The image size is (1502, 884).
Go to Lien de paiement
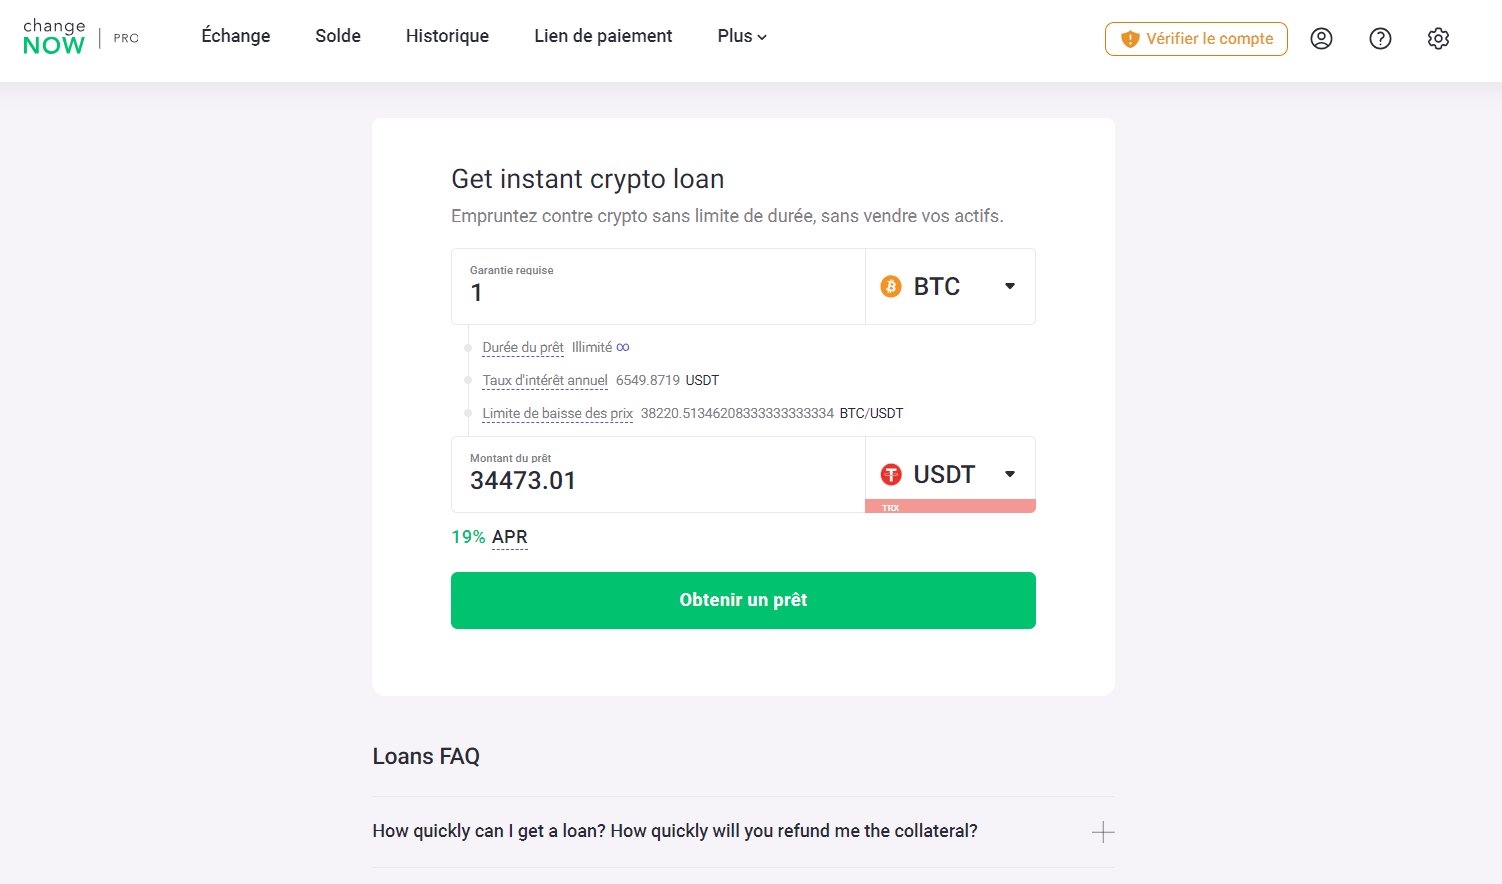coord(603,36)
